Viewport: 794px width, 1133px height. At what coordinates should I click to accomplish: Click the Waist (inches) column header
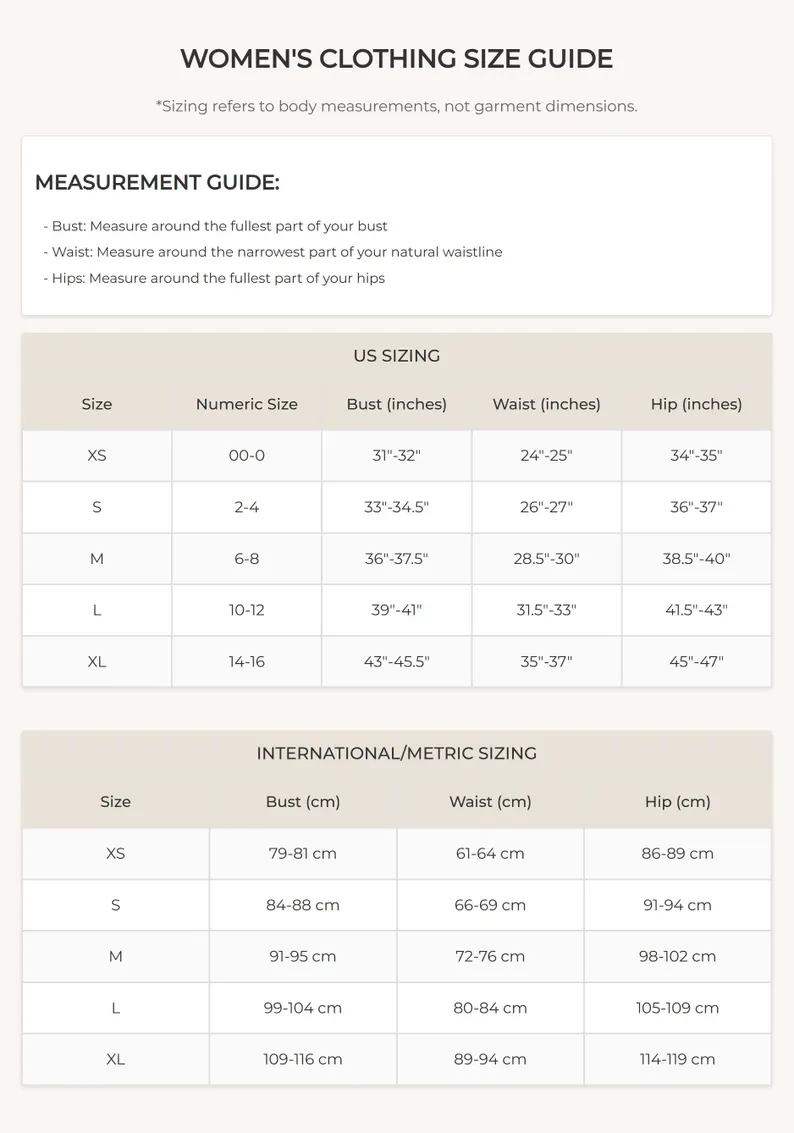546,404
